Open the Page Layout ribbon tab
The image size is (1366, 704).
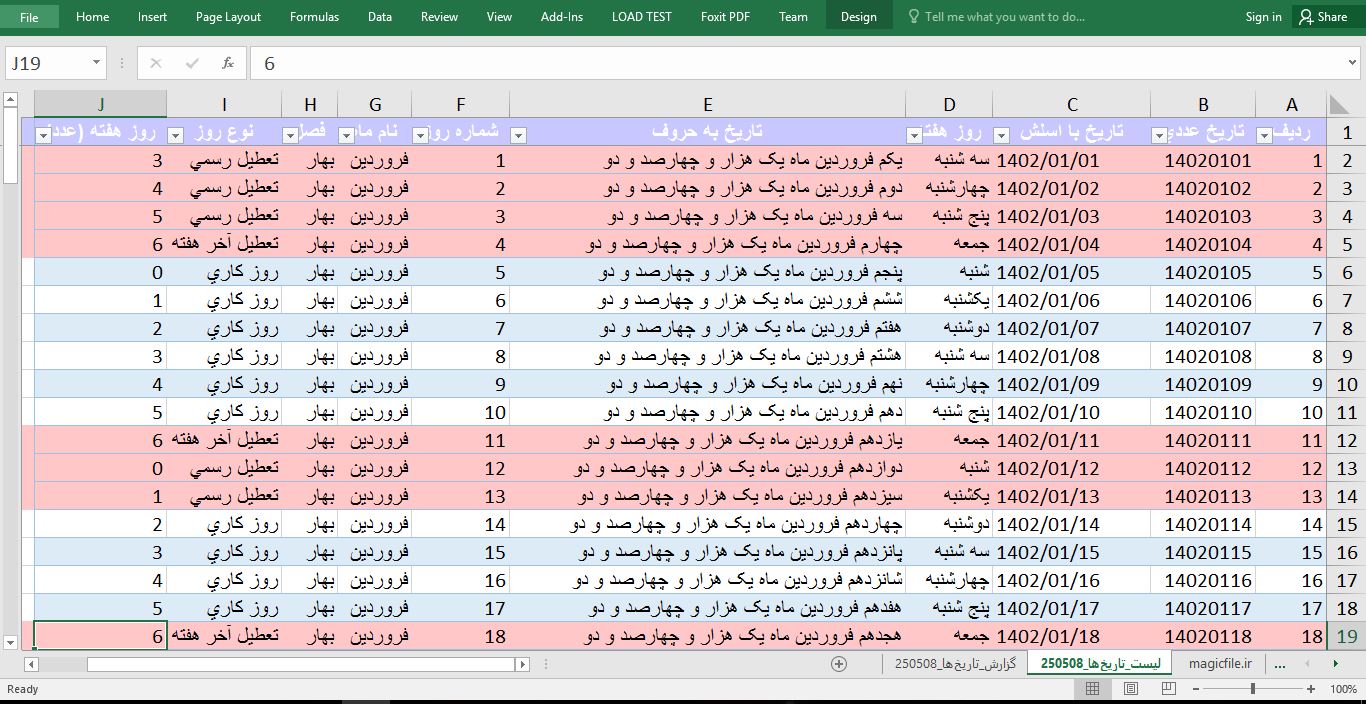coord(228,17)
